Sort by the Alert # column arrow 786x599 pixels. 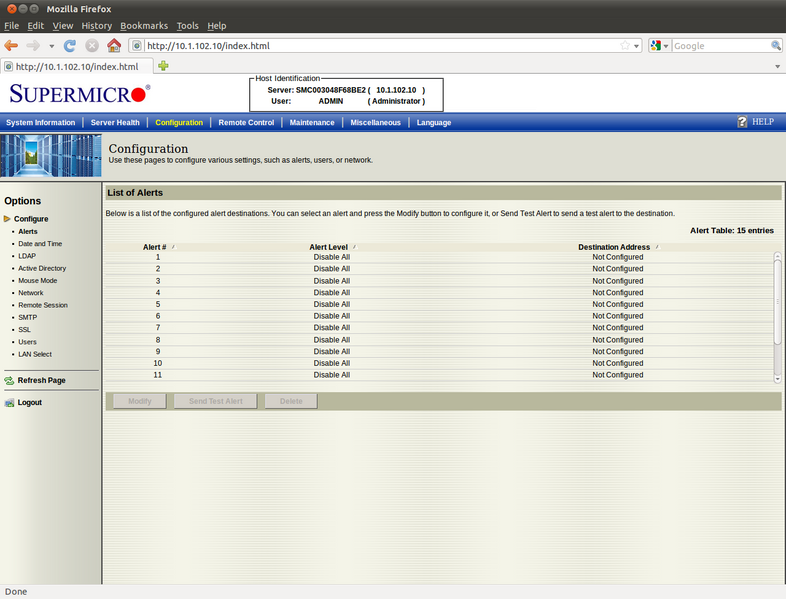pyautogui.click(x=174, y=247)
